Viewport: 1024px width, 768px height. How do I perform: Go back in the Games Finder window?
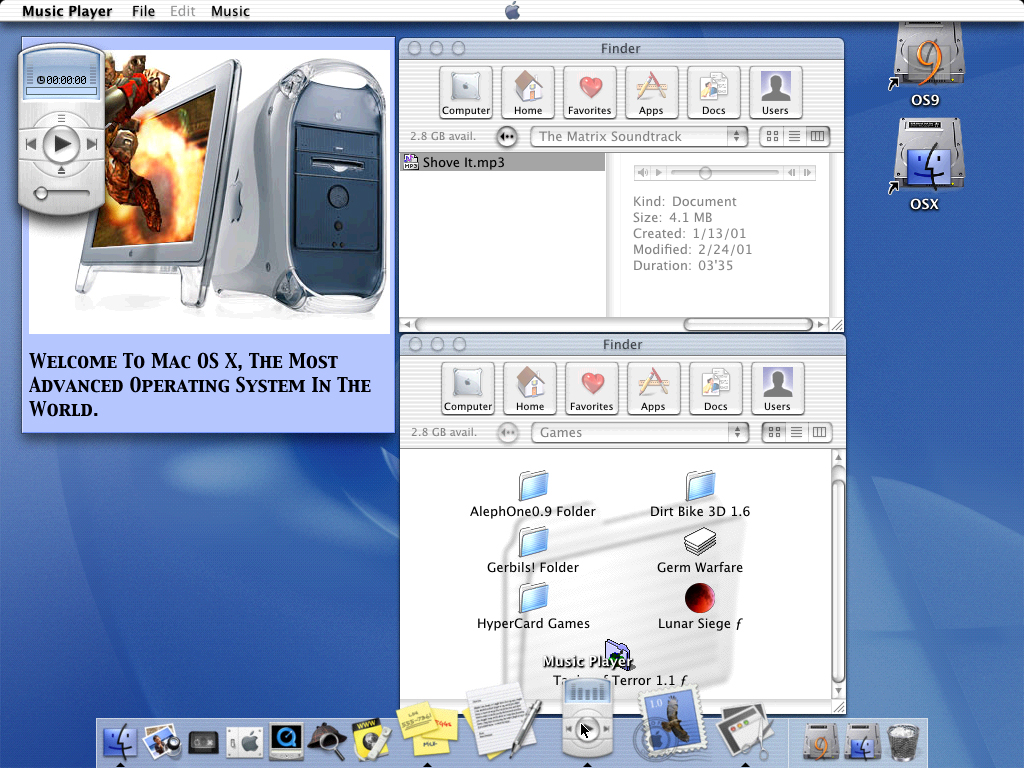tap(508, 432)
